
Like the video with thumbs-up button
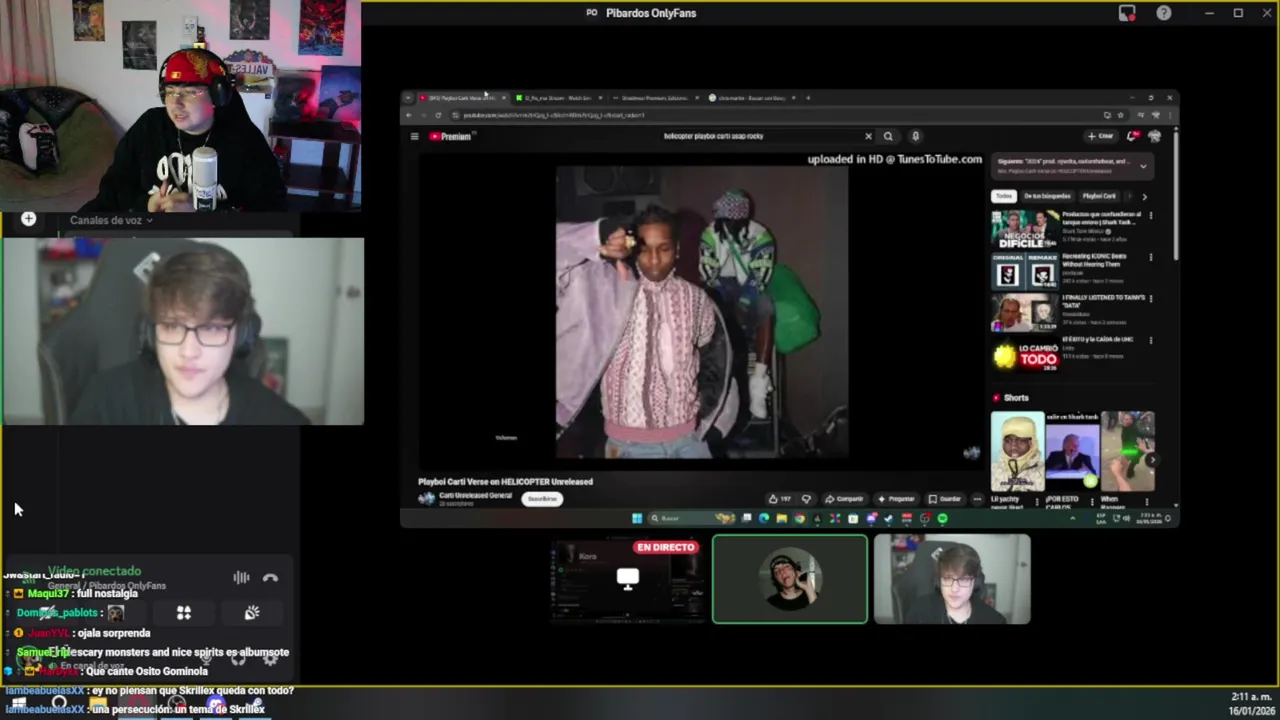(780, 499)
